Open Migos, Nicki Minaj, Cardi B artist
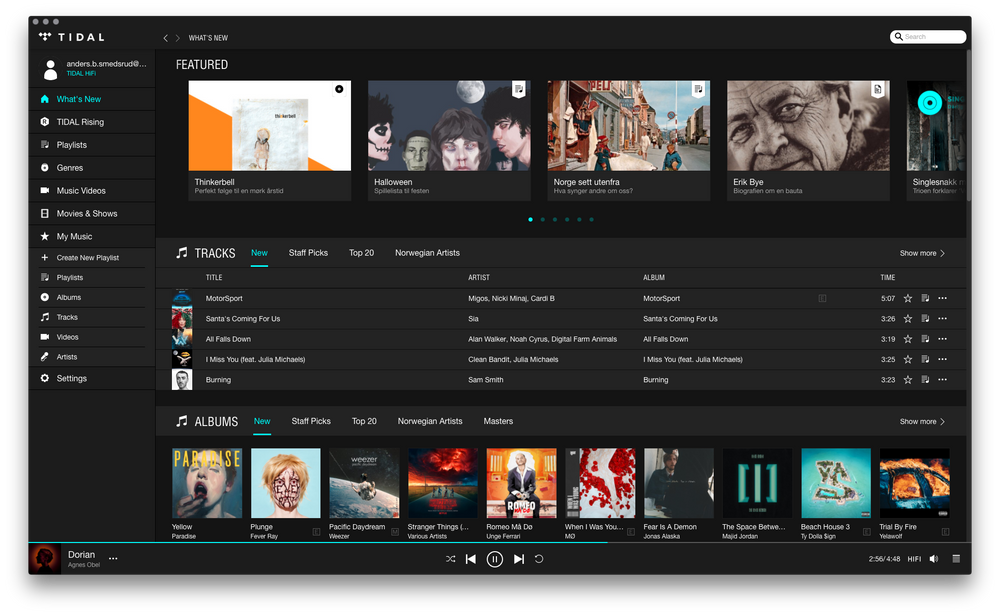 511,299
